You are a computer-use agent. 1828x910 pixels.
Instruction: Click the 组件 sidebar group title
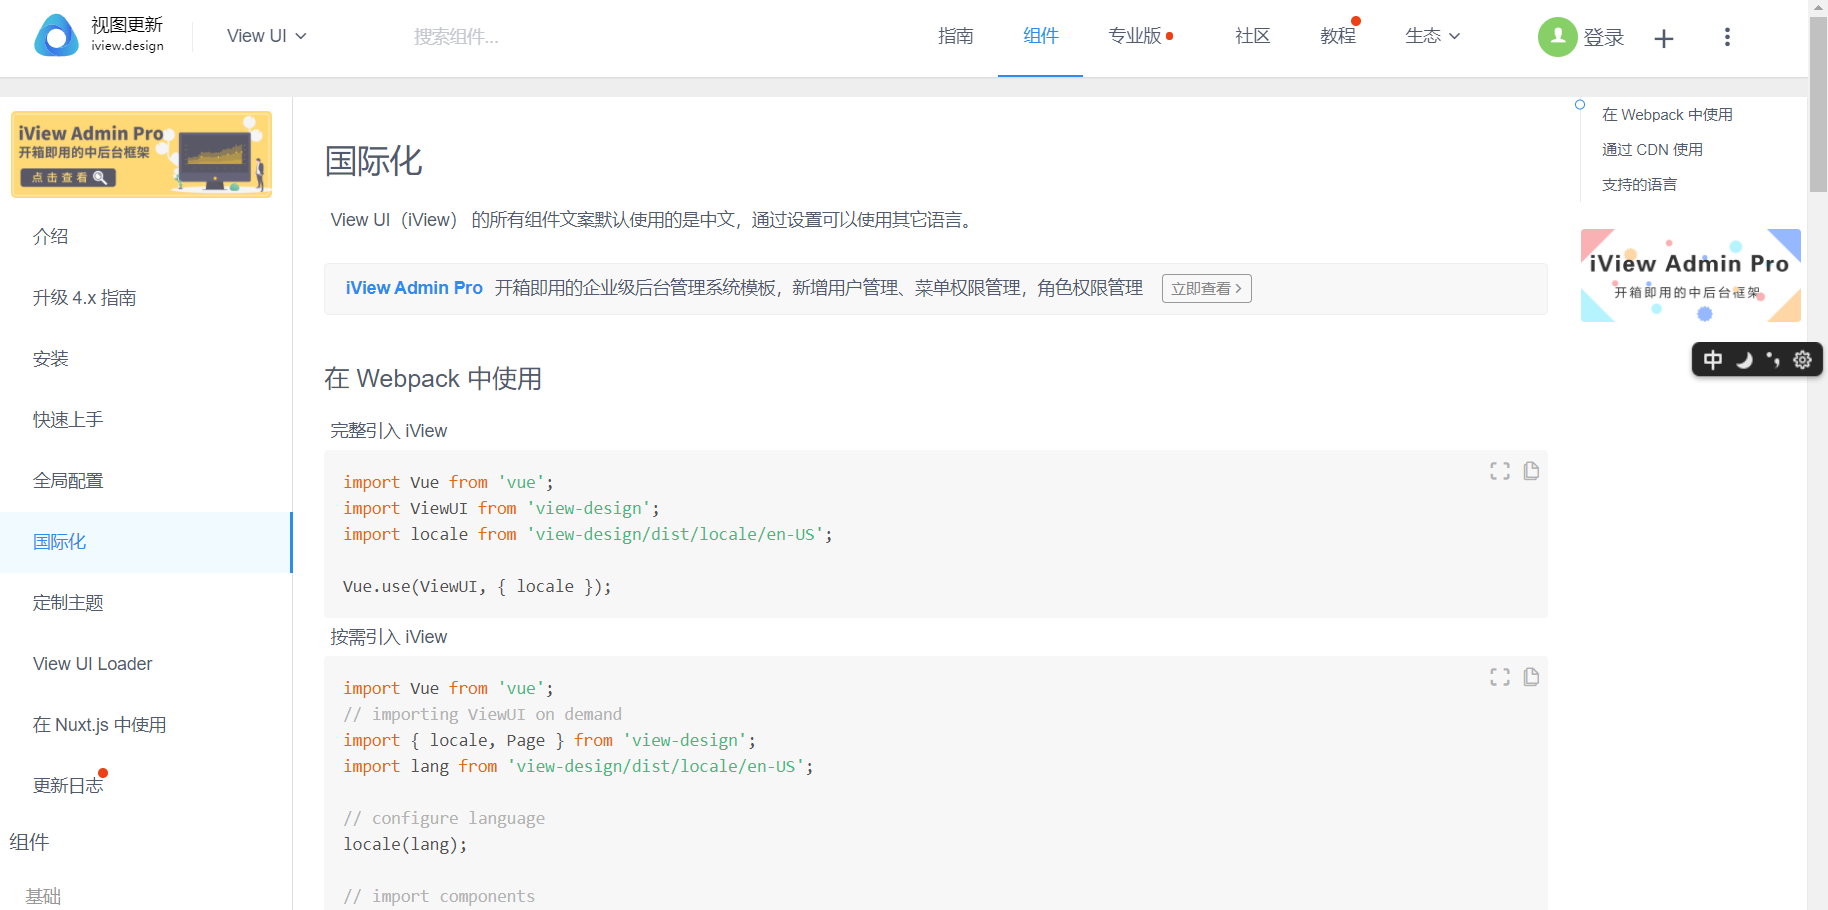click(x=29, y=842)
